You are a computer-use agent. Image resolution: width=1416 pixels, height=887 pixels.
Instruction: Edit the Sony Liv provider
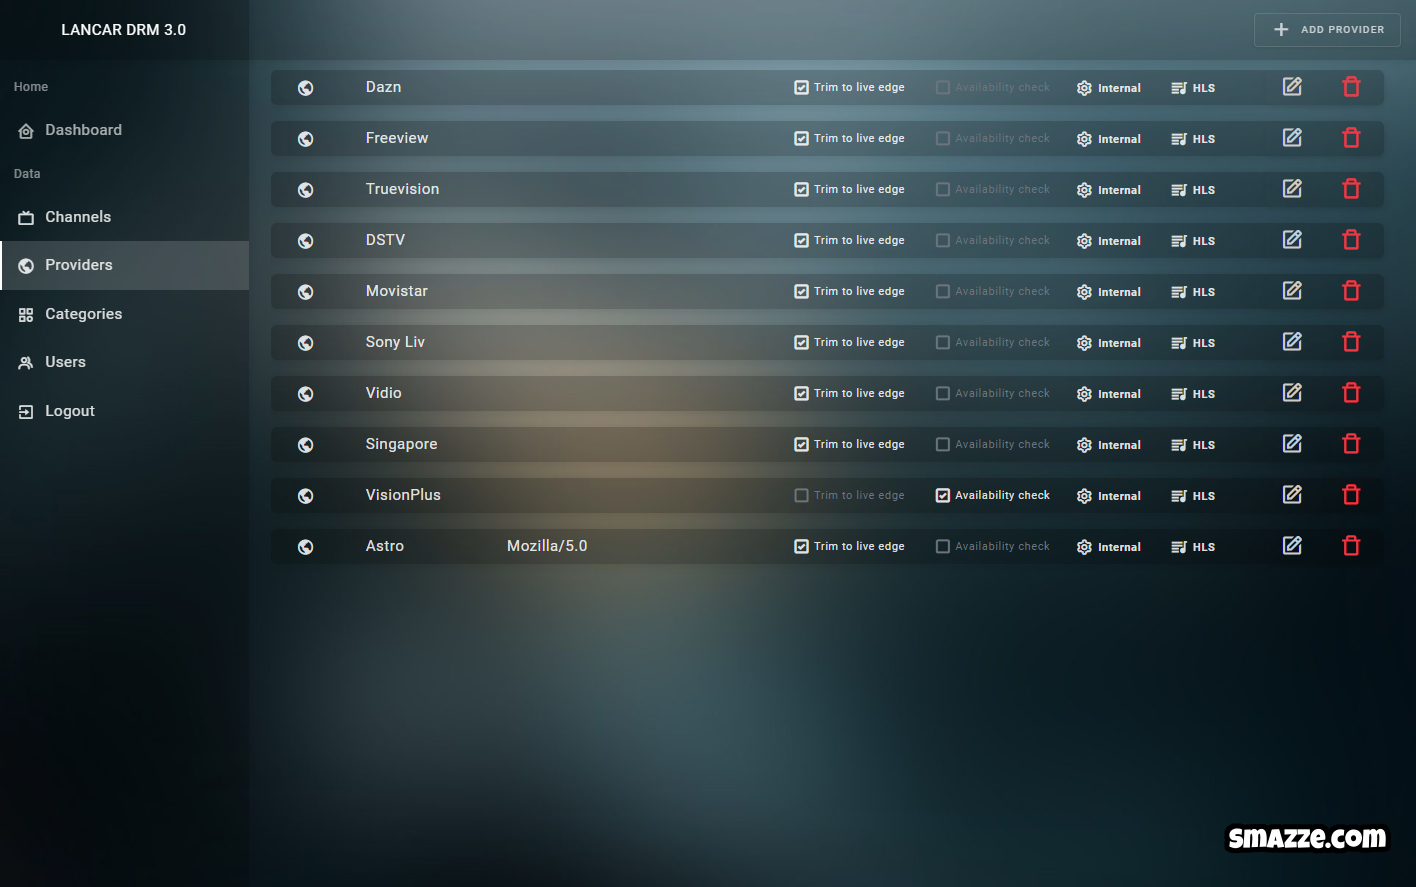pyautogui.click(x=1292, y=342)
